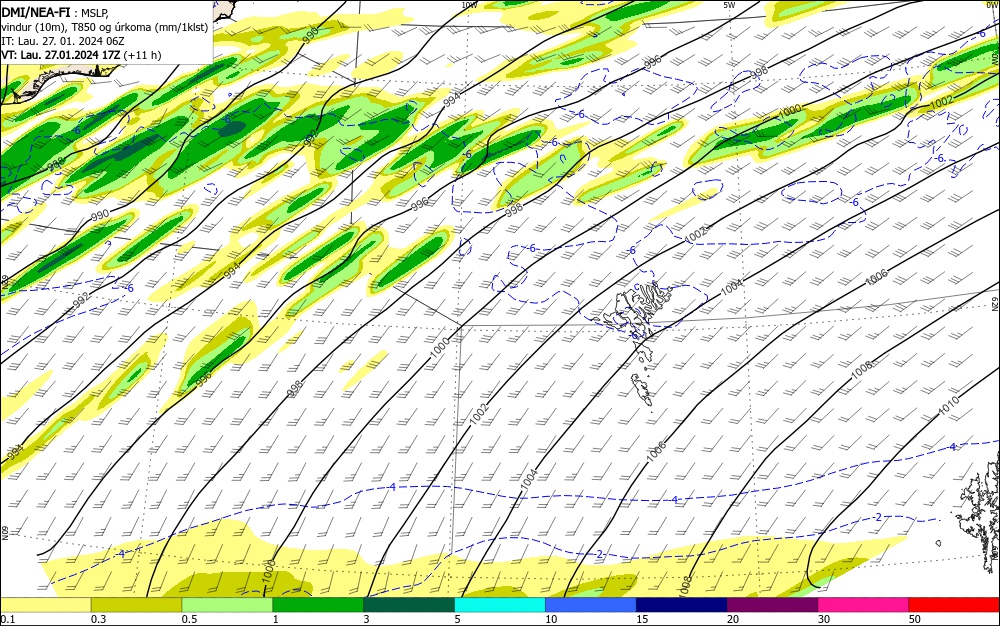Click the red above-50 legend swatch
This screenshot has height=626, width=1000.
pyautogui.click(x=954, y=605)
